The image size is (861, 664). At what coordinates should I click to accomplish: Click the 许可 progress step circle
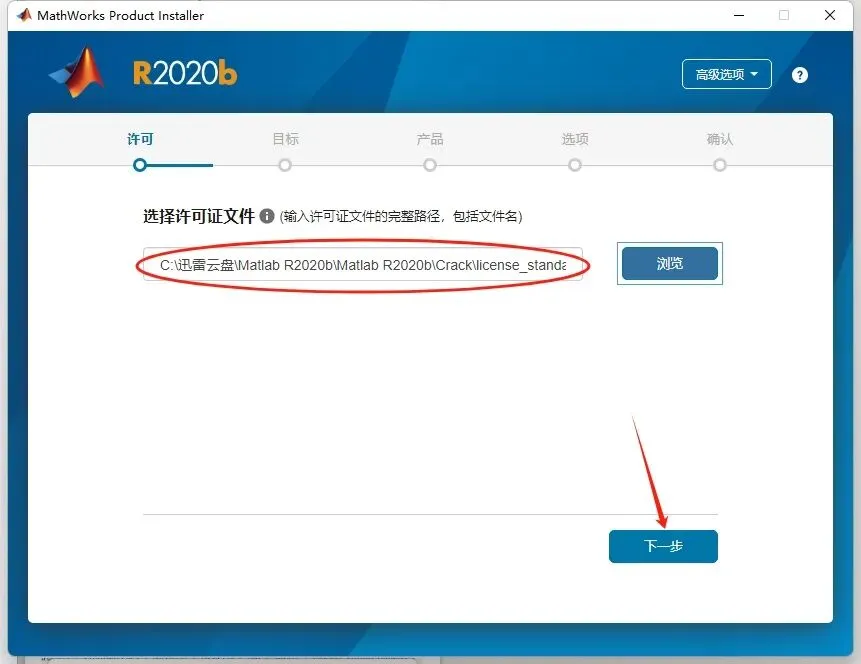tap(140, 165)
